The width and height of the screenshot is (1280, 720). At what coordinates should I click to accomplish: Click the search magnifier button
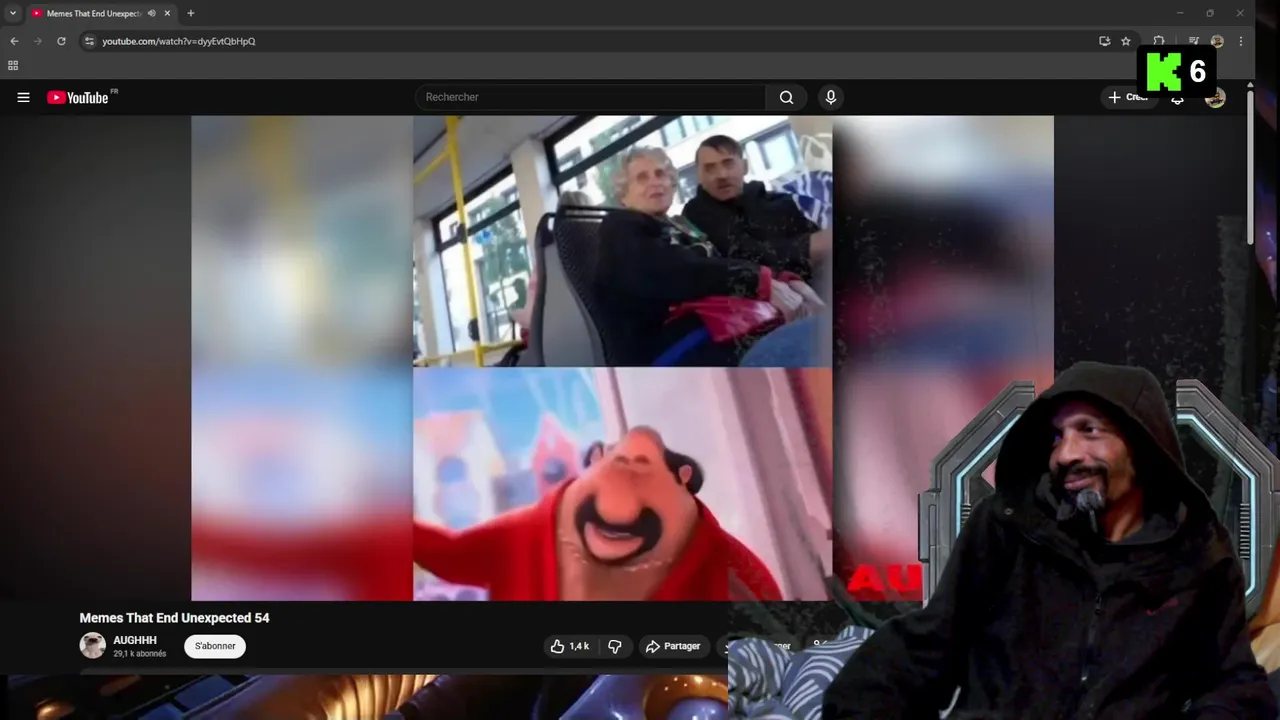coord(786,97)
